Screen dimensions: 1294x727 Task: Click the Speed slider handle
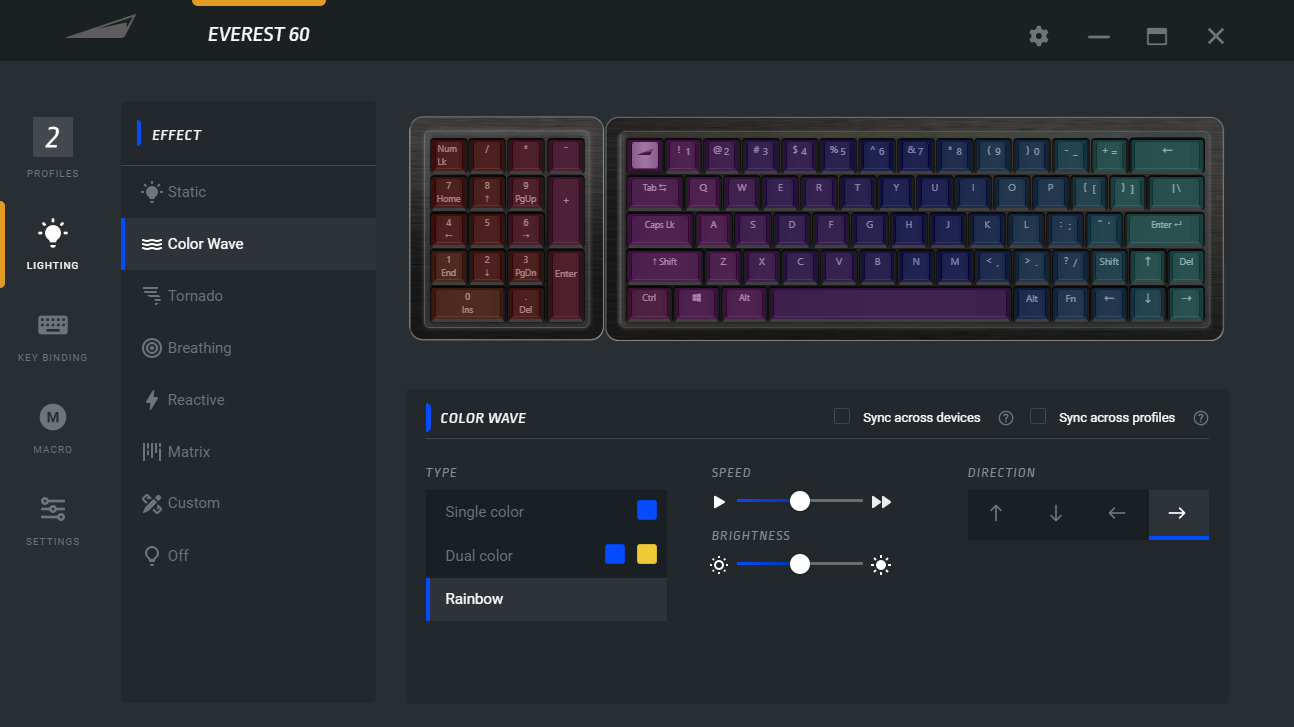coord(799,501)
